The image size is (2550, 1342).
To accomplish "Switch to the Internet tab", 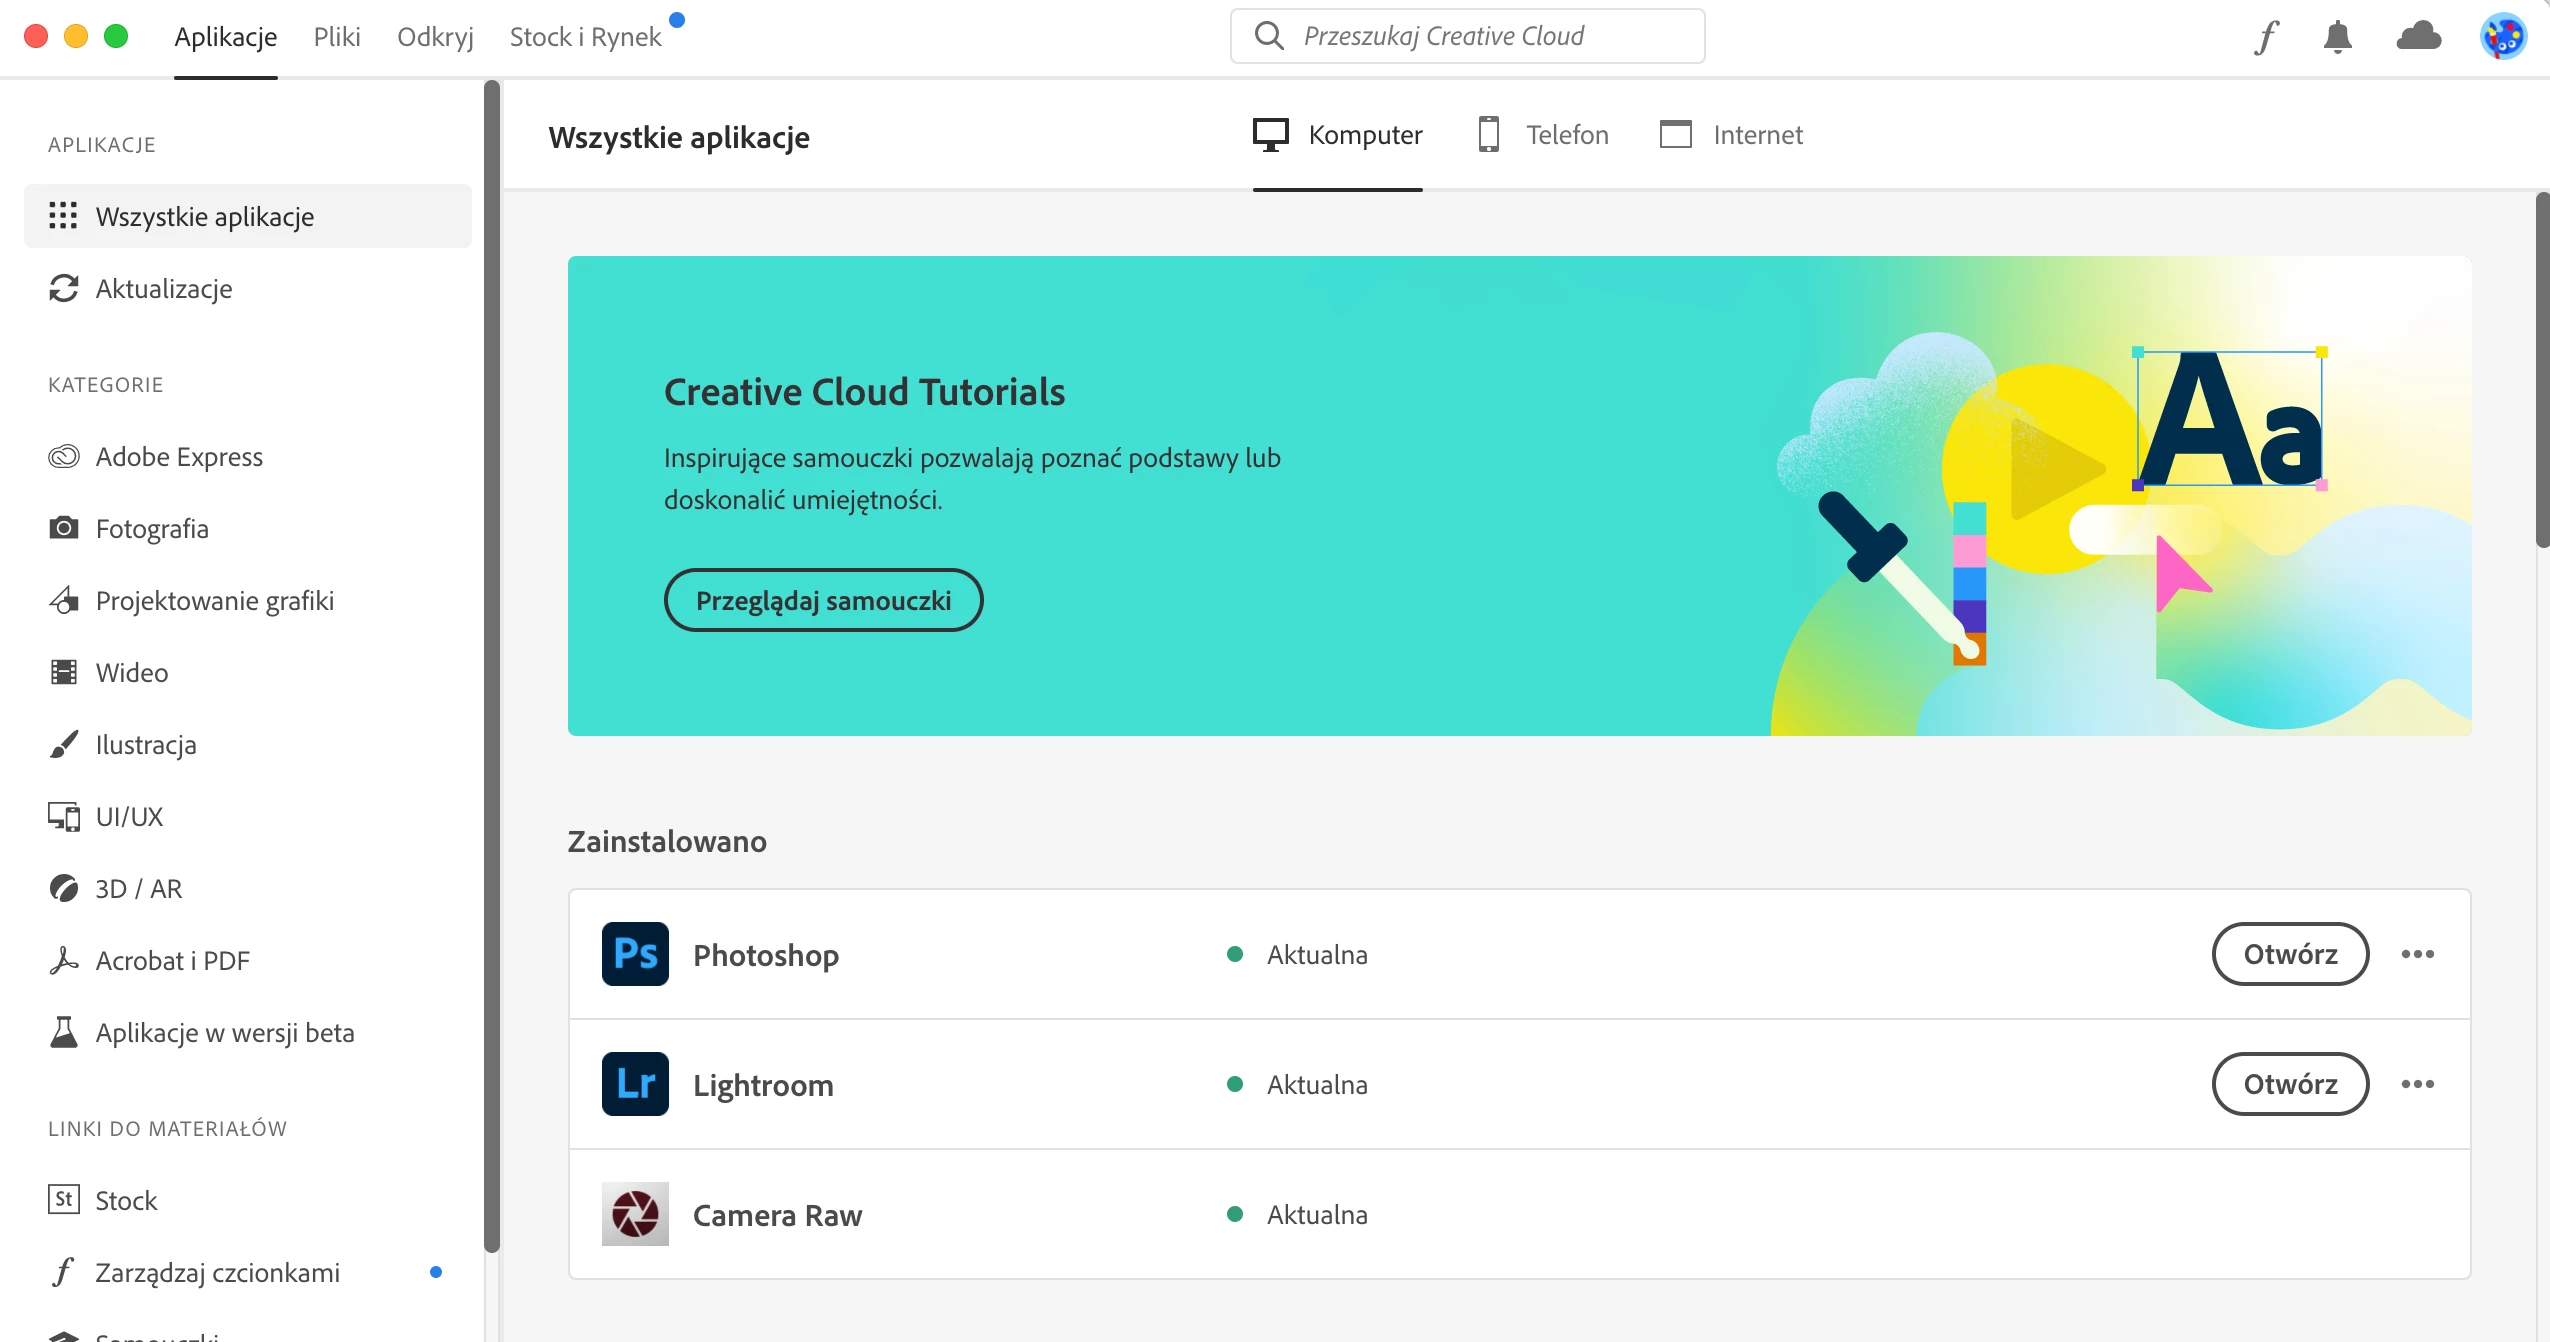I will click(1732, 135).
